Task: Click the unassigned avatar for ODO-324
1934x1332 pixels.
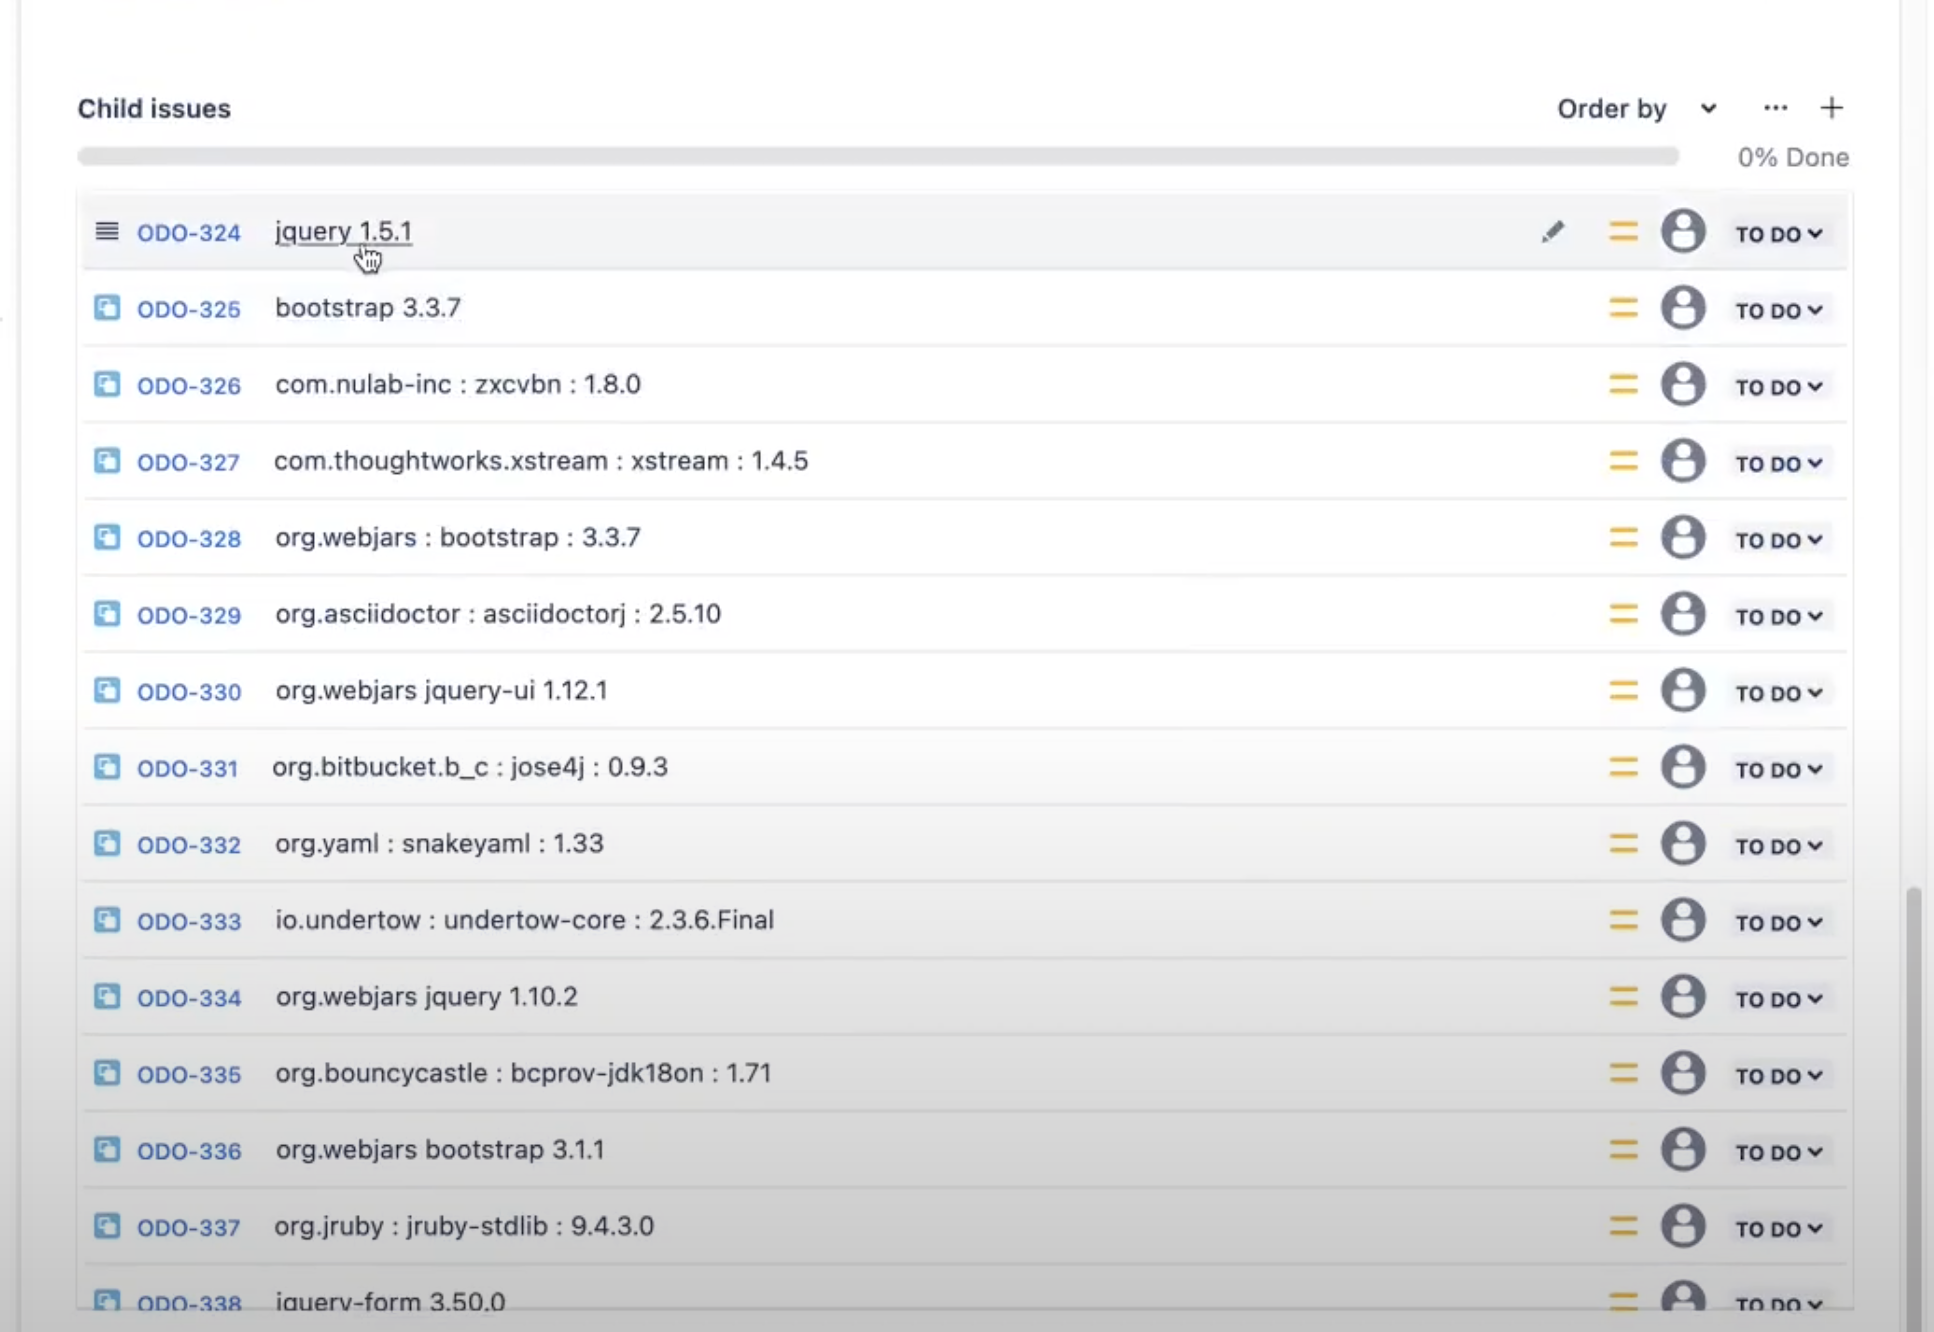Action: click(x=1683, y=232)
